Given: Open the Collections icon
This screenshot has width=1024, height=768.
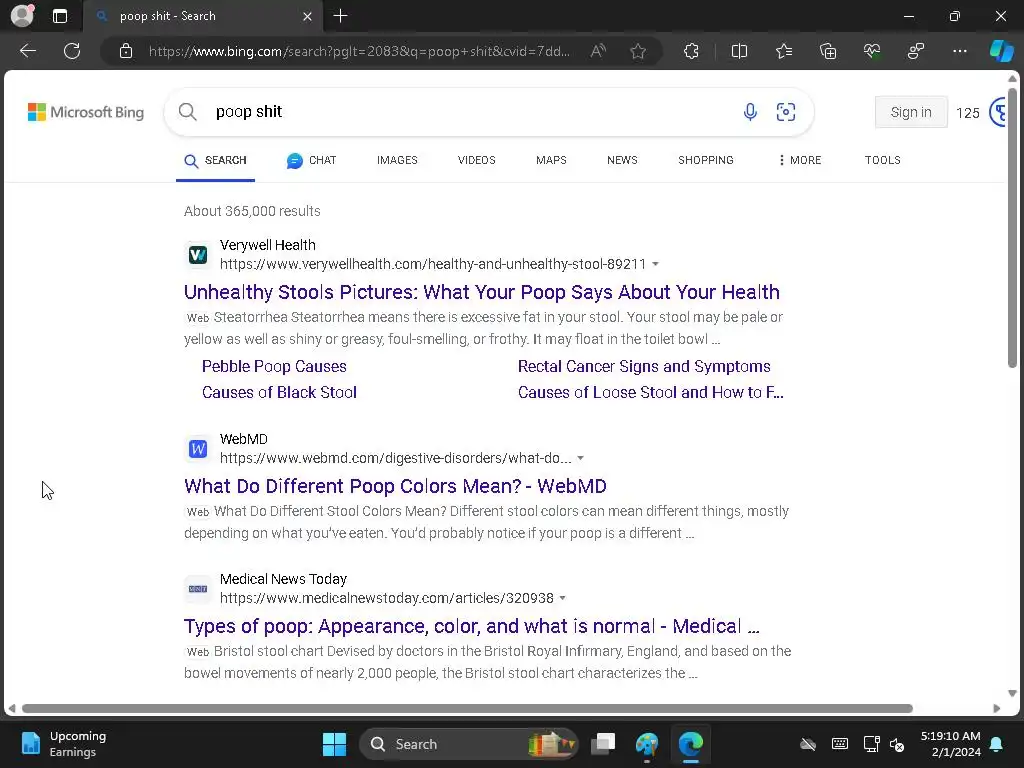Looking at the screenshot, I should pos(828,51).
